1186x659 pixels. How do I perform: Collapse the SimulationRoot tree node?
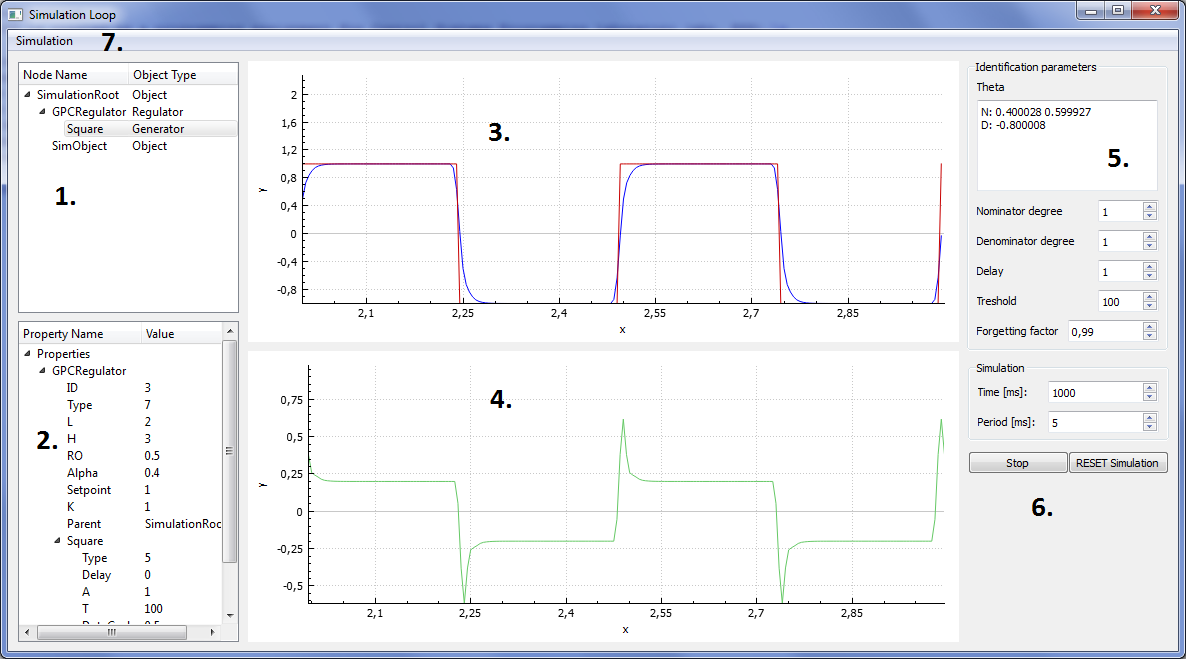pyautogui.click(x=27, y=95)
